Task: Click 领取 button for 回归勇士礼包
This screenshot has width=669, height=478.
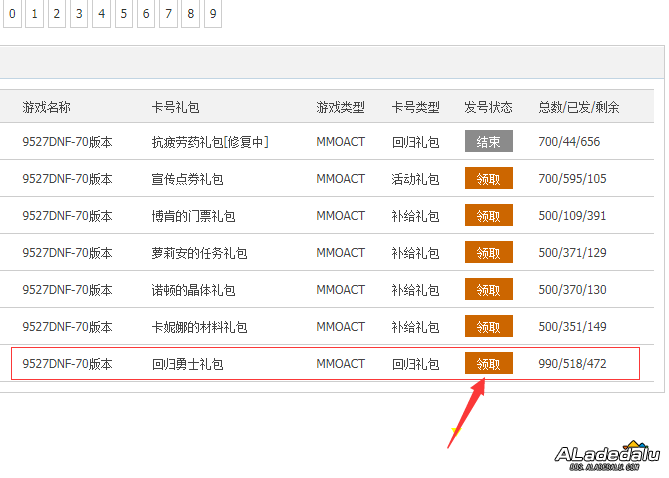Action: (488, 363)
